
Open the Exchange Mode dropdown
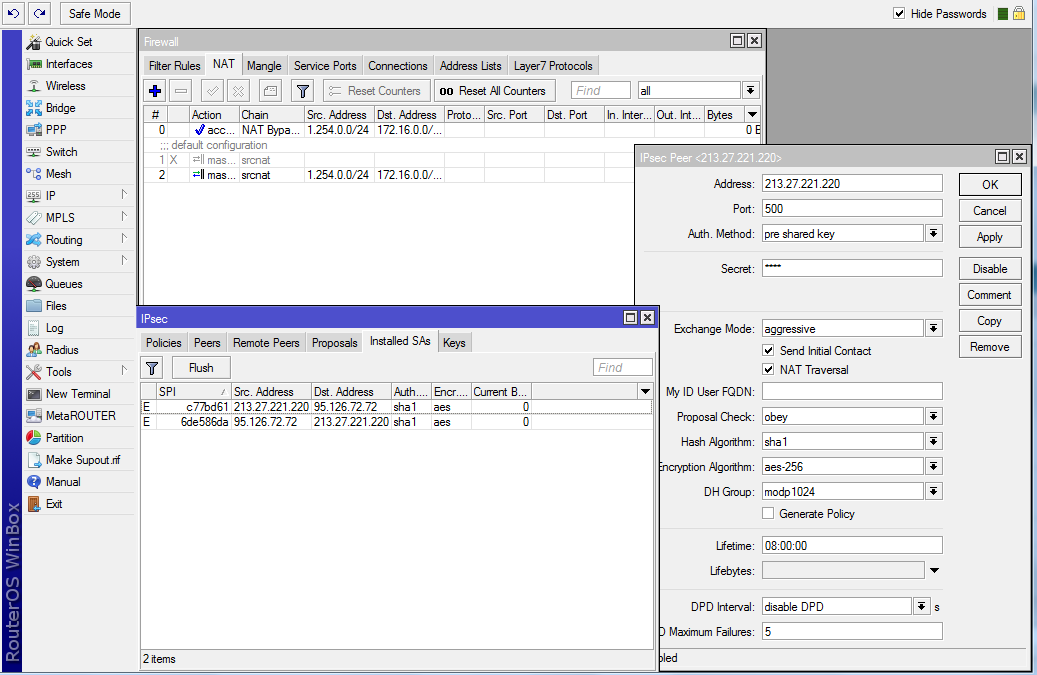click(x=933, y=329)
